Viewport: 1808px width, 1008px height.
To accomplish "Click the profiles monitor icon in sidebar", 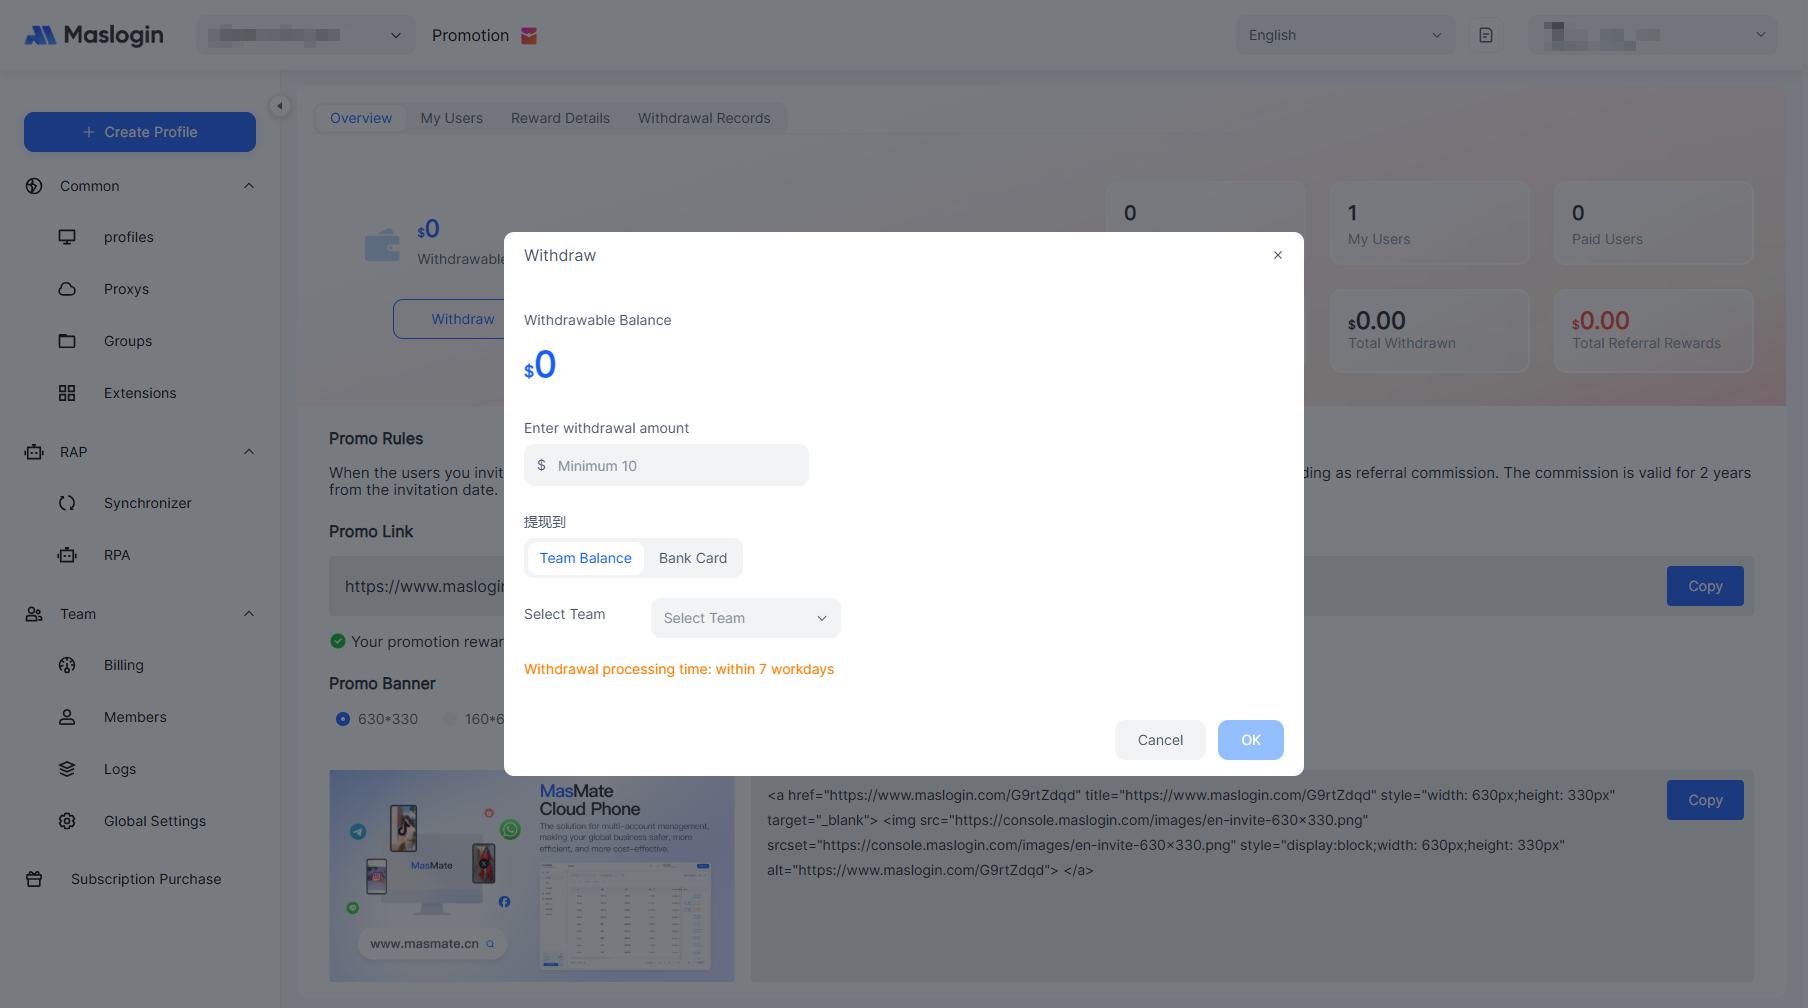I will (67, 237).
